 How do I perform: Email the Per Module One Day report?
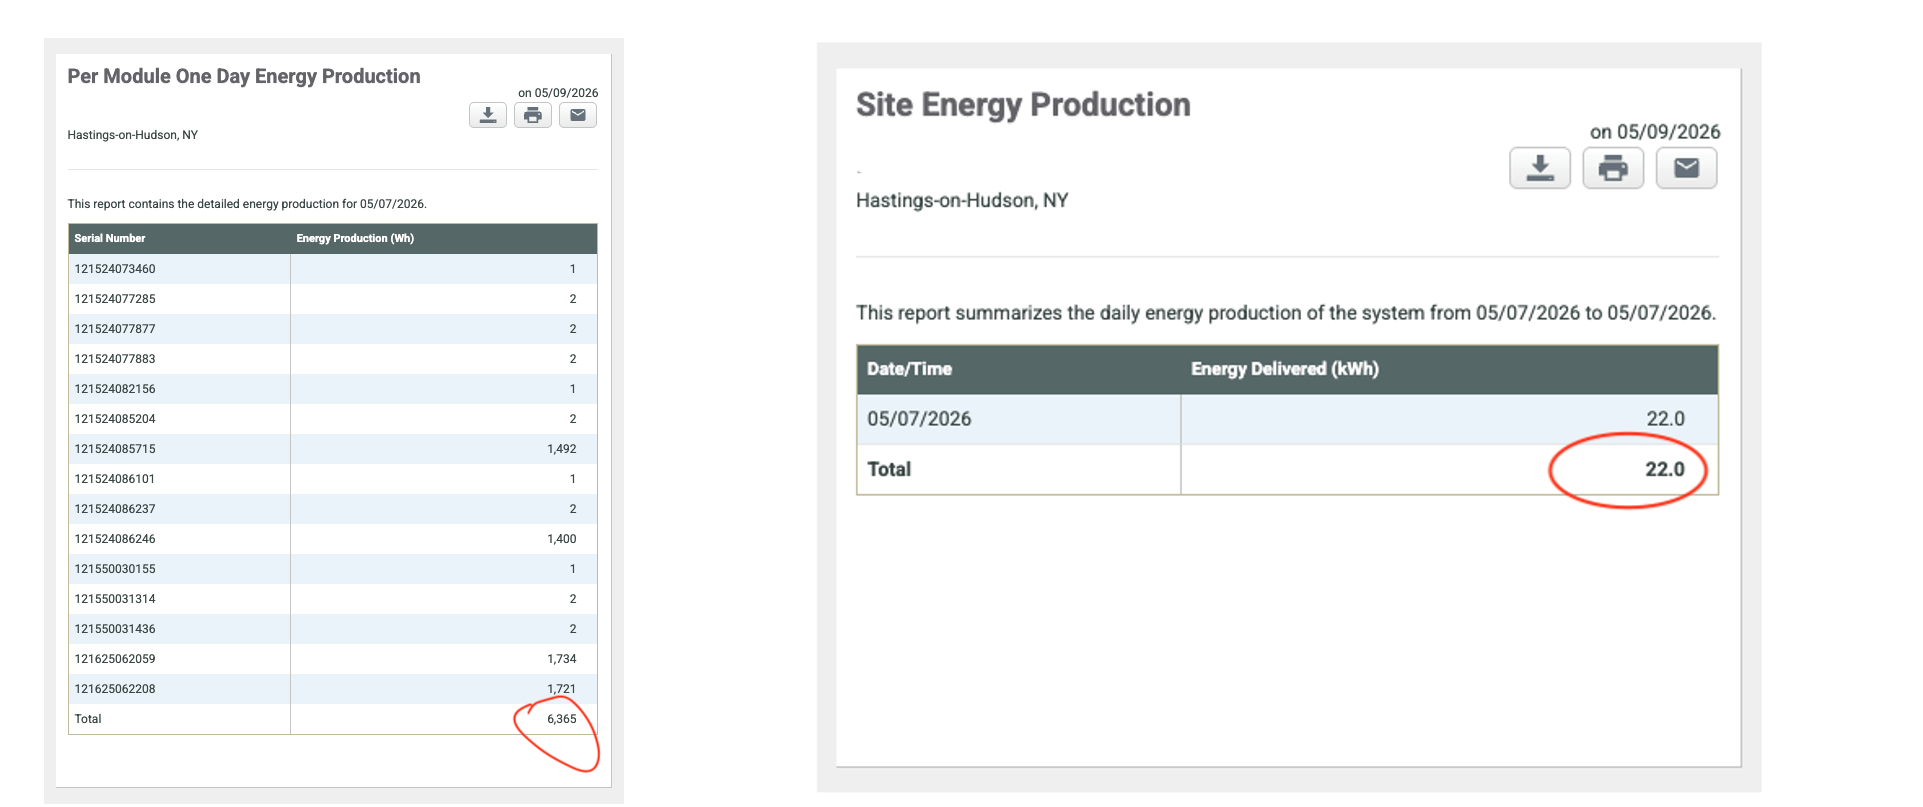click(578, 115)
